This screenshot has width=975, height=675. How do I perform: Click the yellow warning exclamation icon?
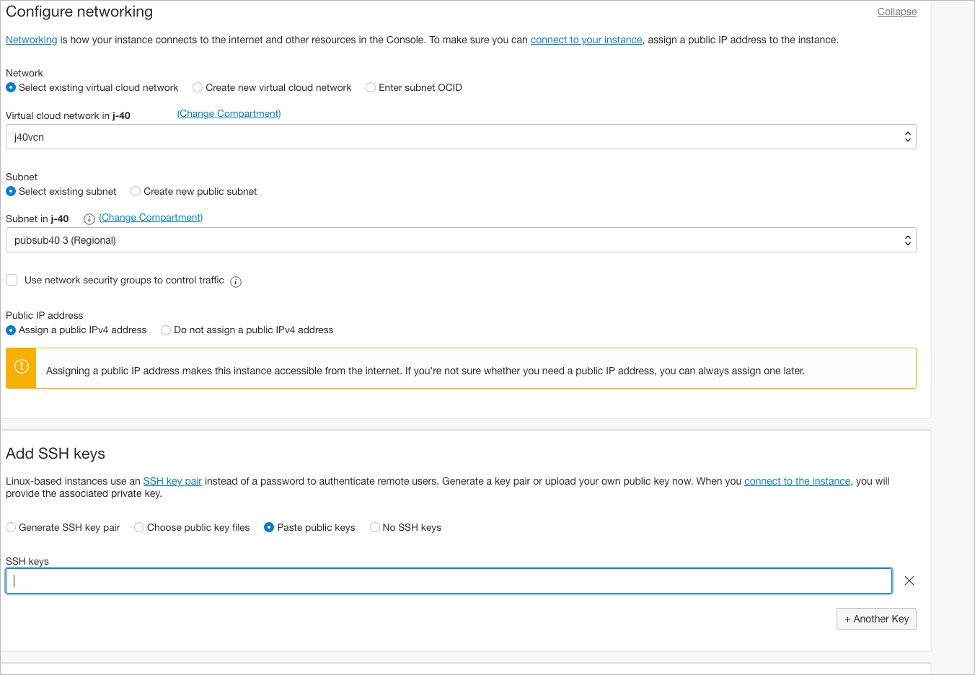point(21,368)
